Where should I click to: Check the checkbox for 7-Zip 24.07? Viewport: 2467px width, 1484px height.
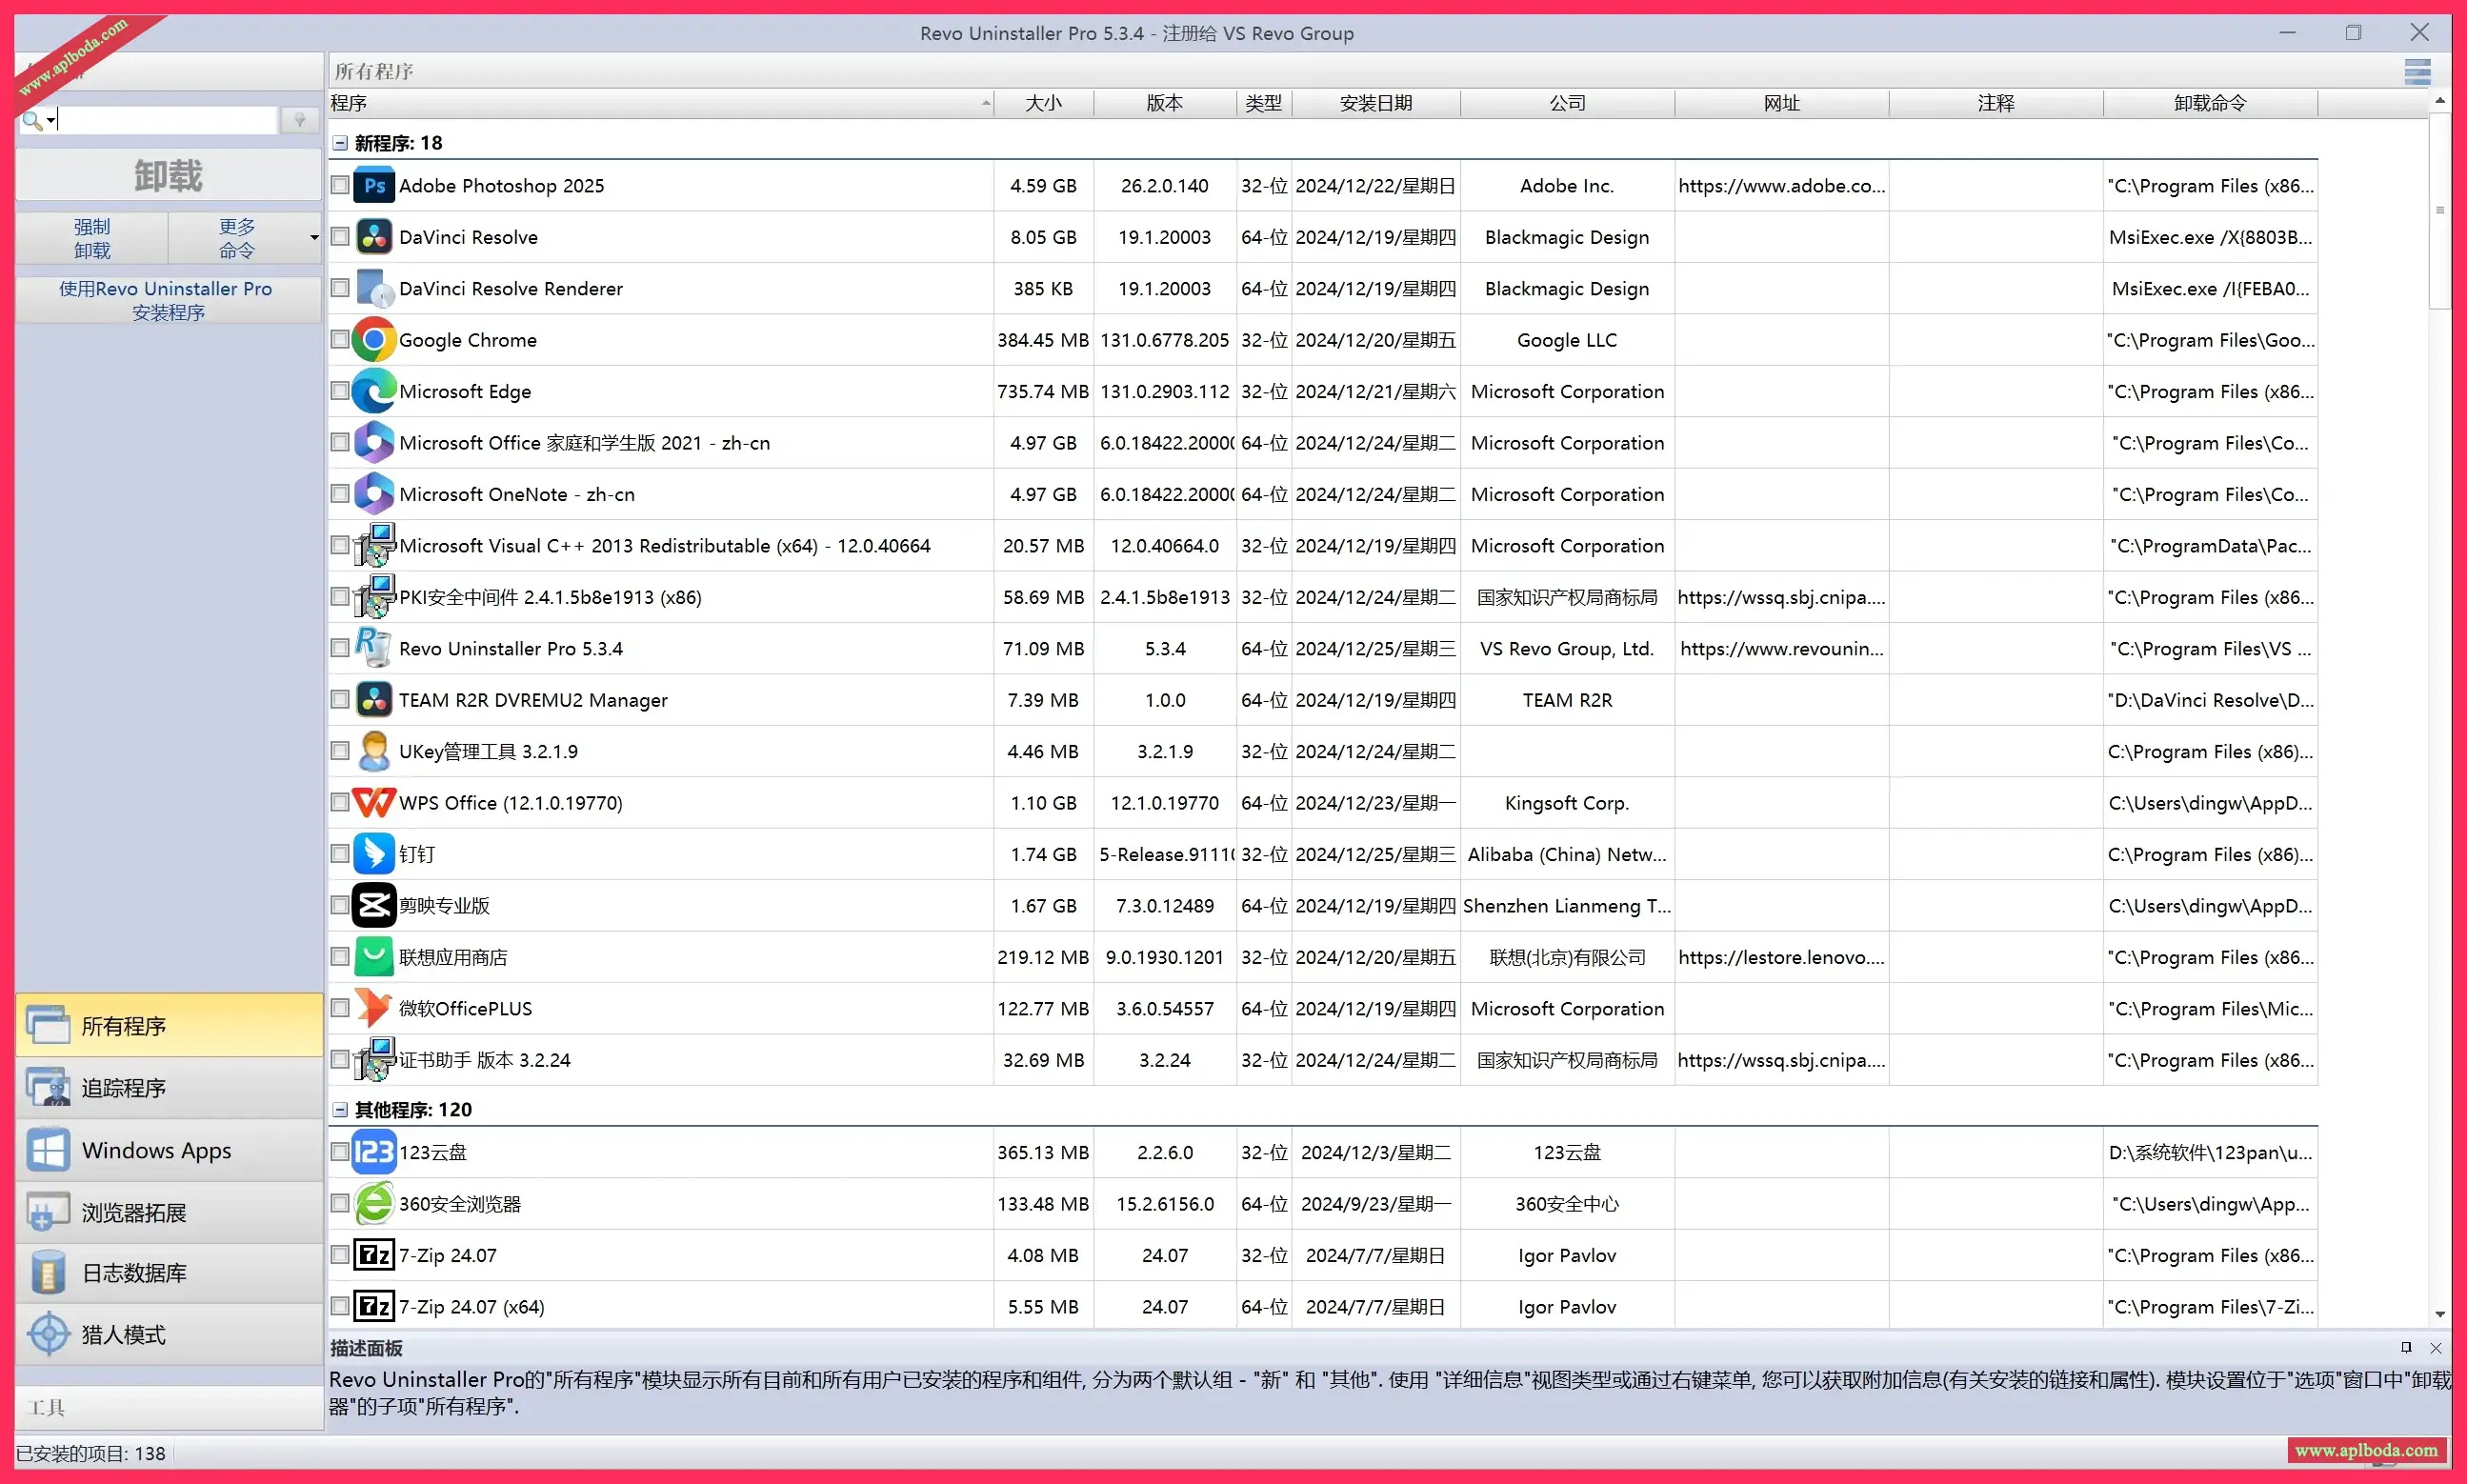tap(339, 1255)
